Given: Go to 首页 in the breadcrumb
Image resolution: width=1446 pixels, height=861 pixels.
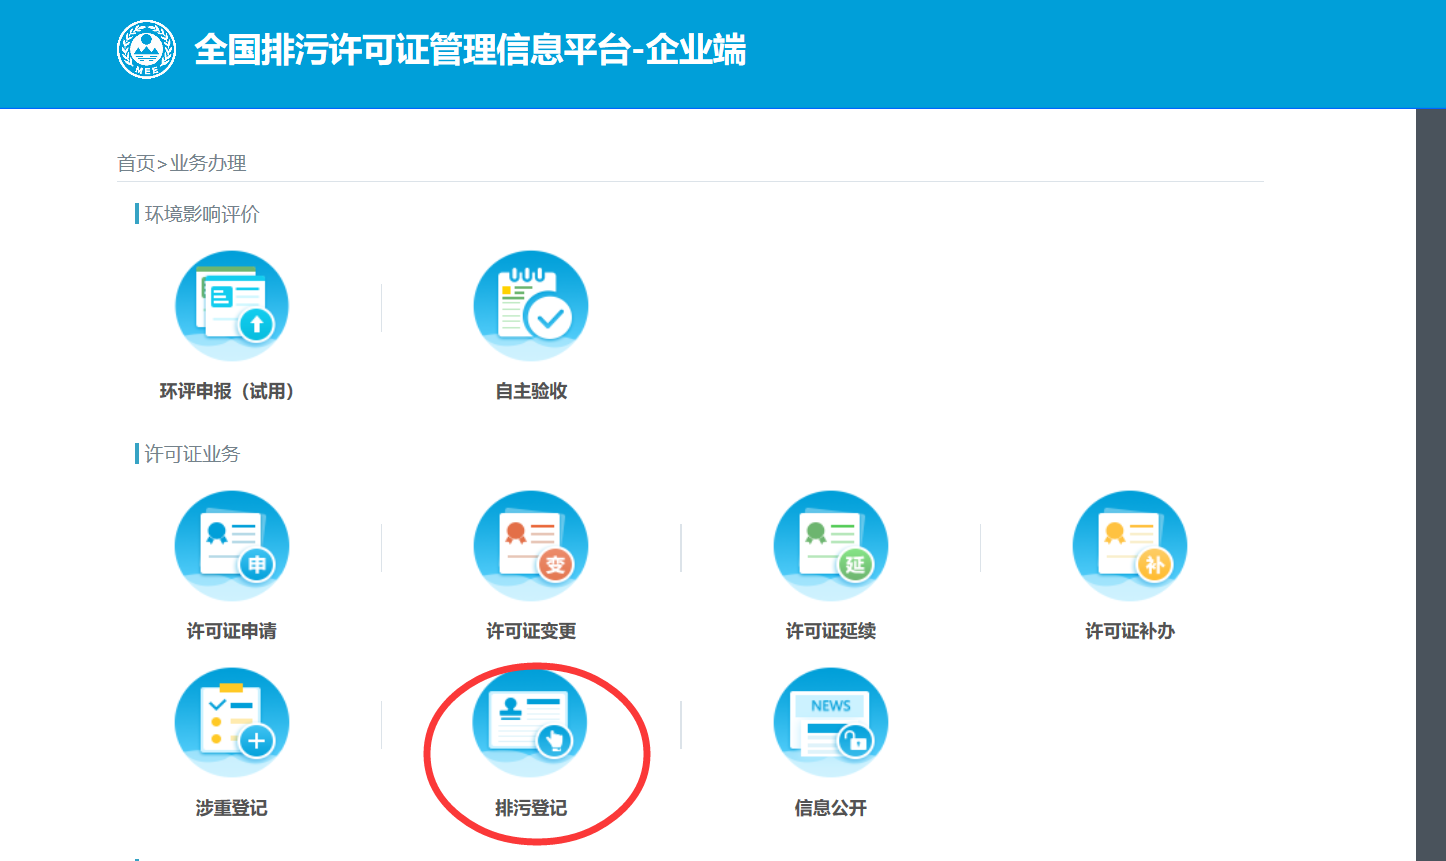Looking at the screenshot, I should (136, 163).
